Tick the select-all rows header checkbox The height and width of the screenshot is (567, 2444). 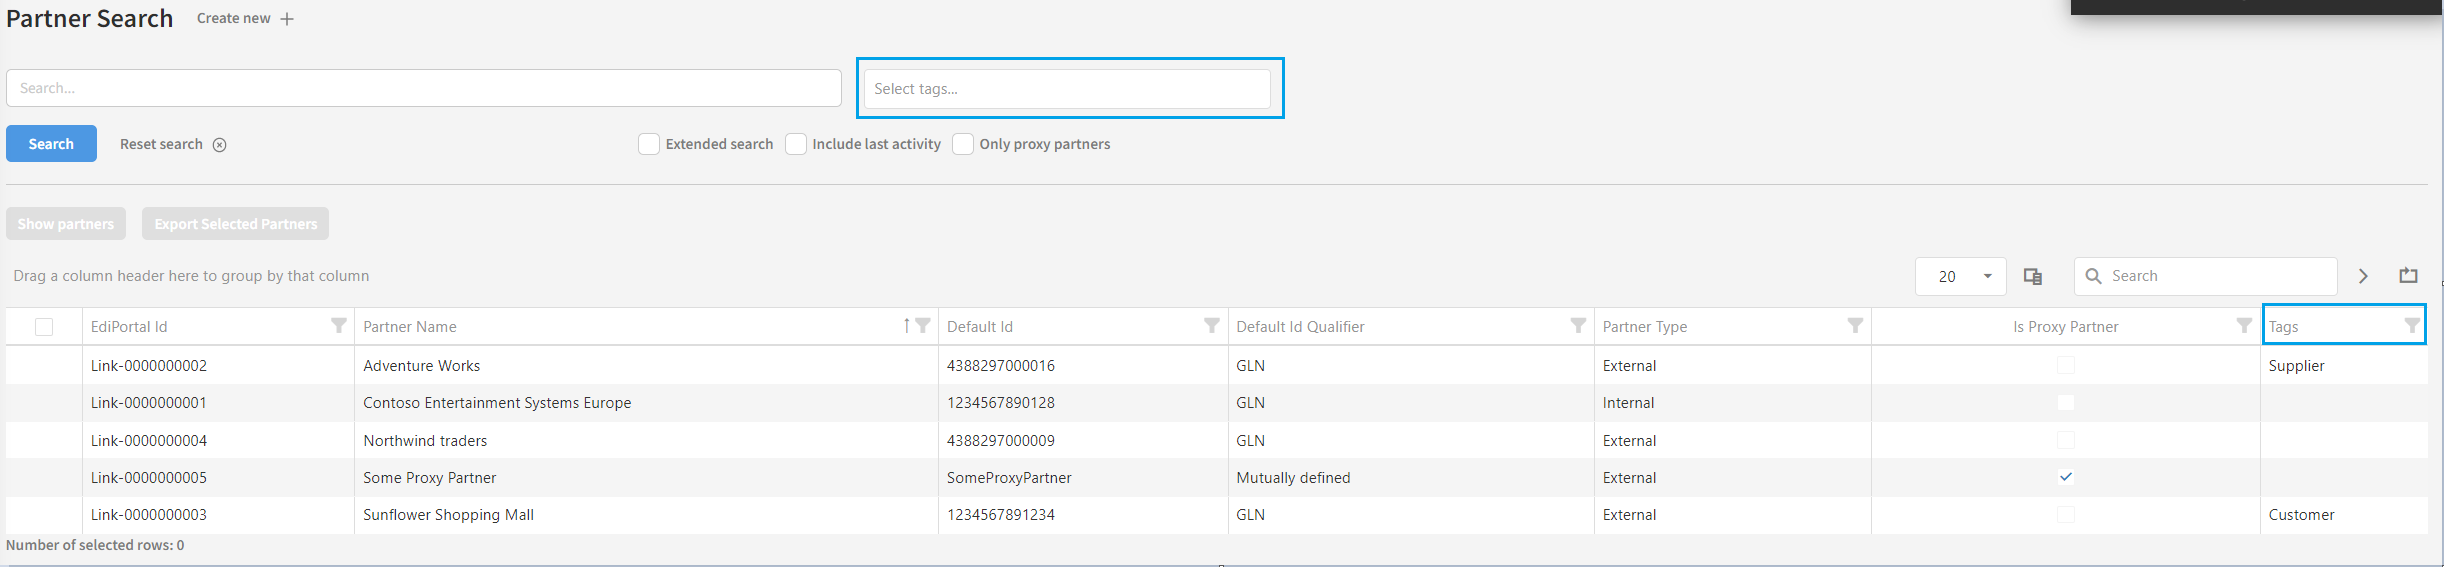[44, 327]
